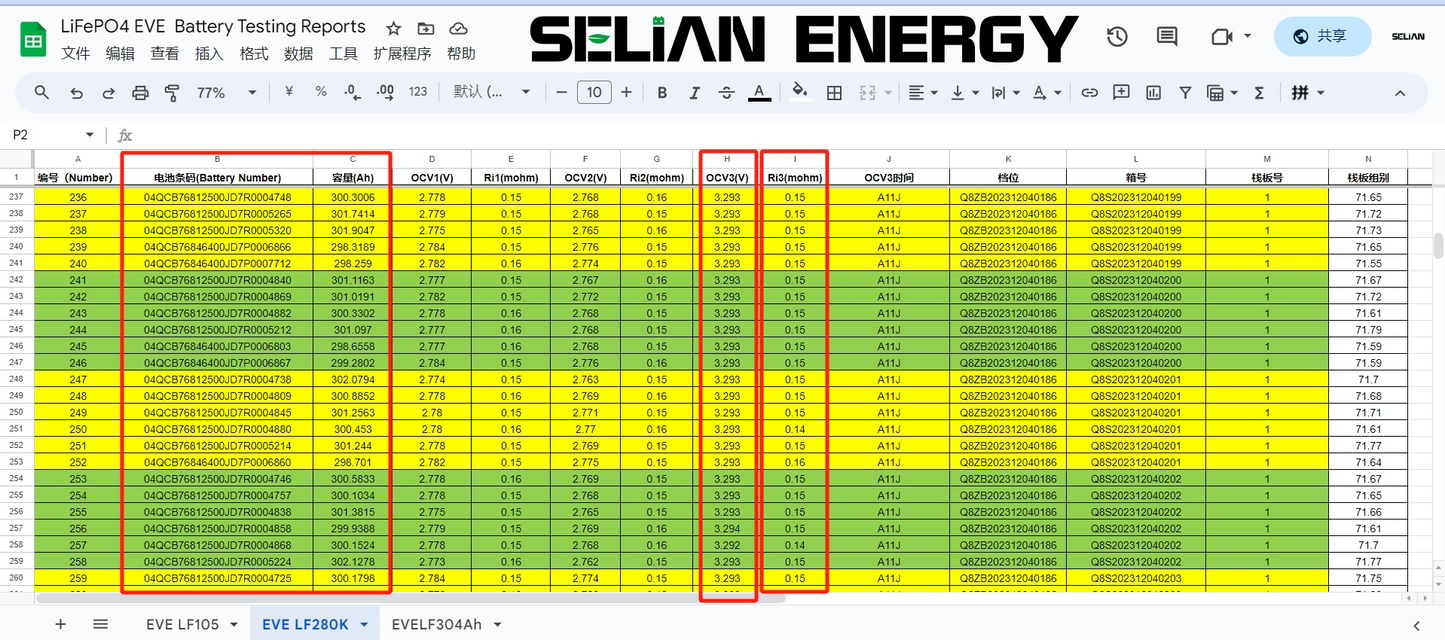Open the 77% zoom dropdown
This screenshot has width=1445, height=640.
tap(223, 93)
